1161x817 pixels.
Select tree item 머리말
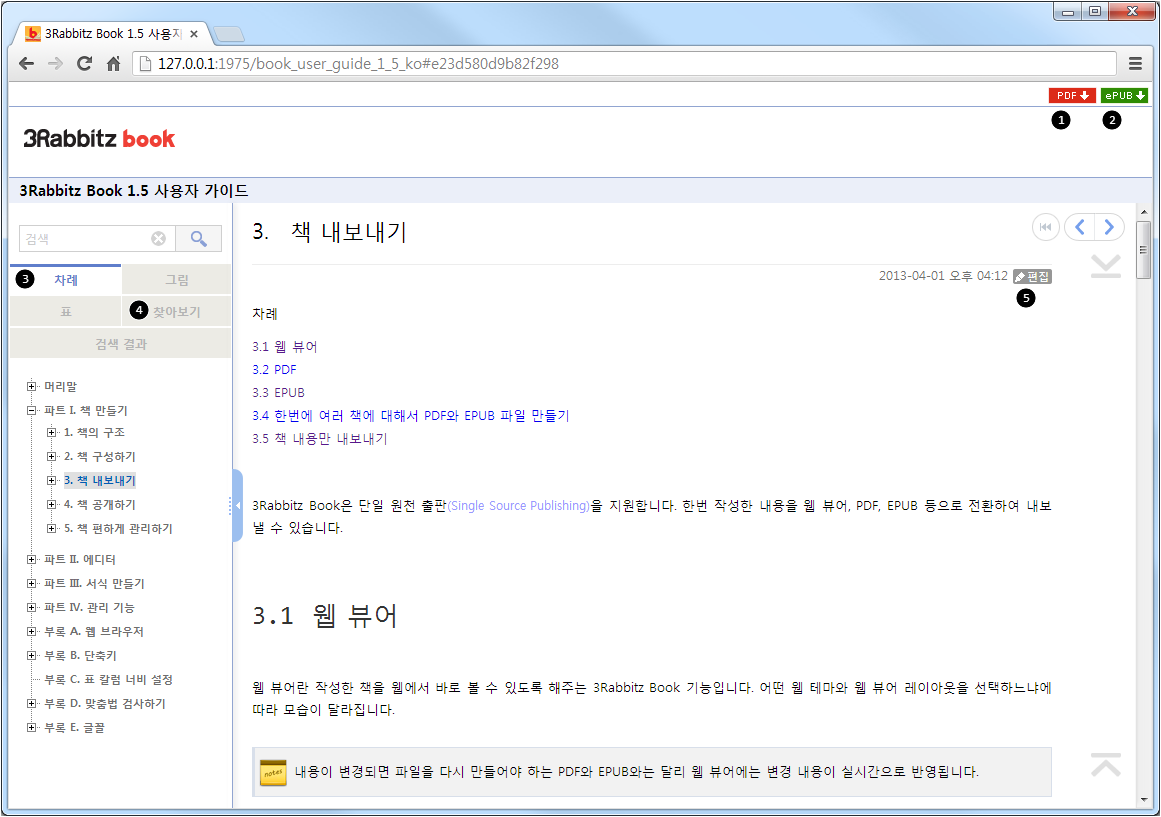click(x=61, y=387)
